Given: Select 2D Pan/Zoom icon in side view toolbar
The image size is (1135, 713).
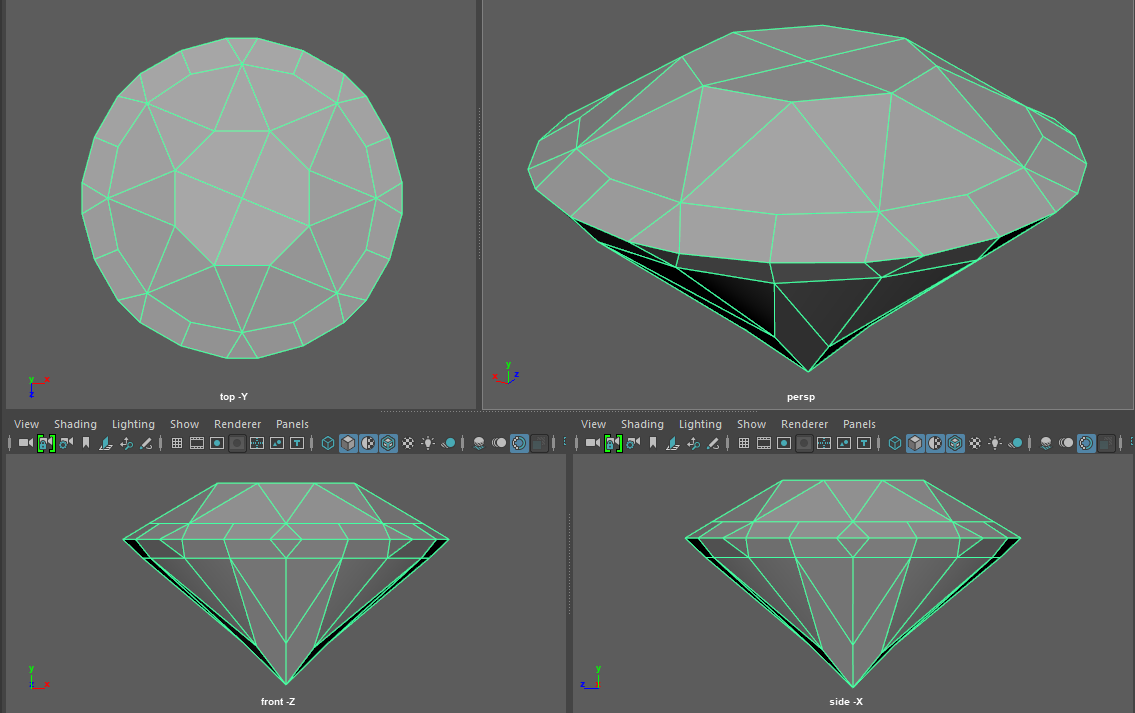Looking at the screenshot, I should tap(693, 443).
